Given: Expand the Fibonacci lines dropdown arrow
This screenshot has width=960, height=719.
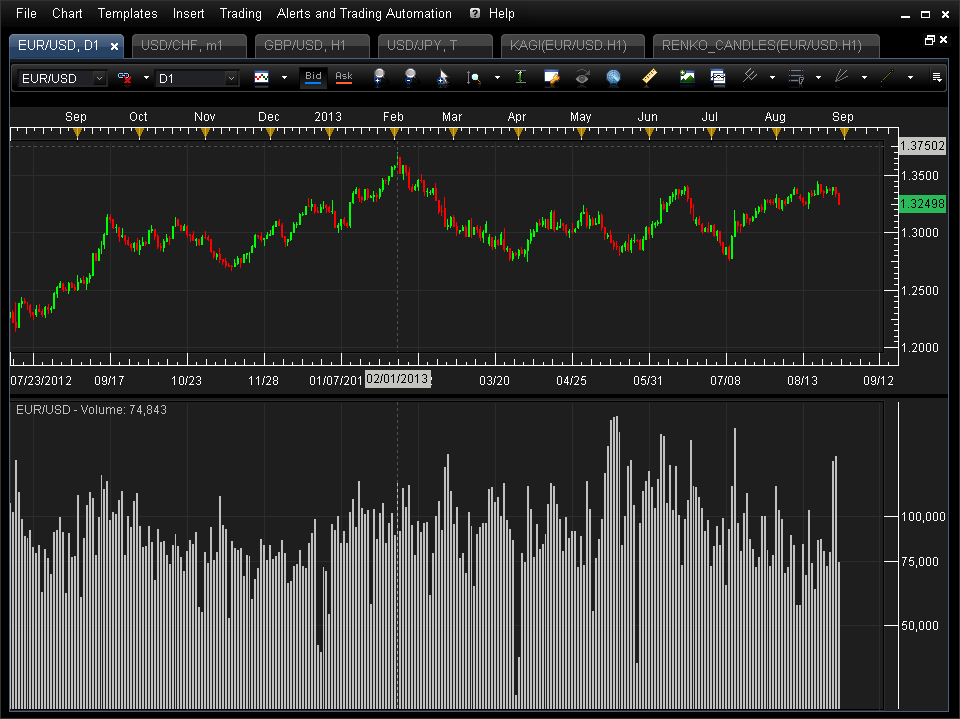Looking at the screenshot, I should [819, 78].
